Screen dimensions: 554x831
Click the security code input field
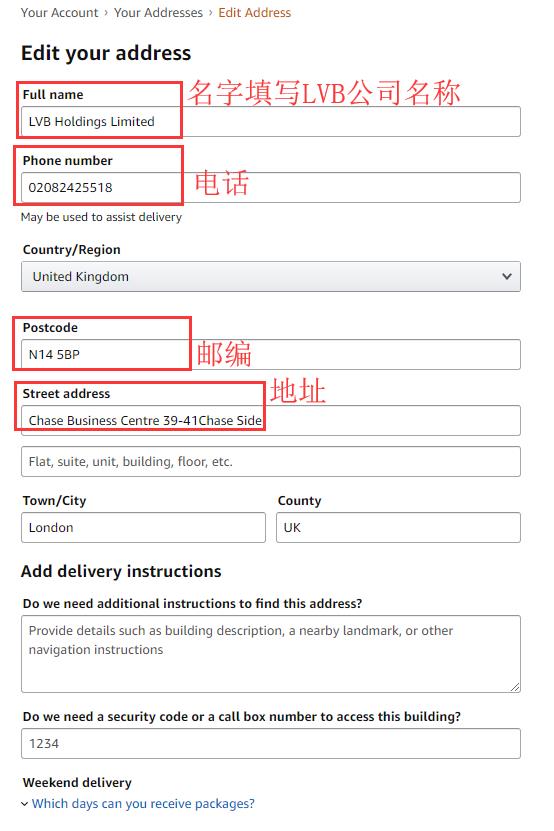[270, 744]
